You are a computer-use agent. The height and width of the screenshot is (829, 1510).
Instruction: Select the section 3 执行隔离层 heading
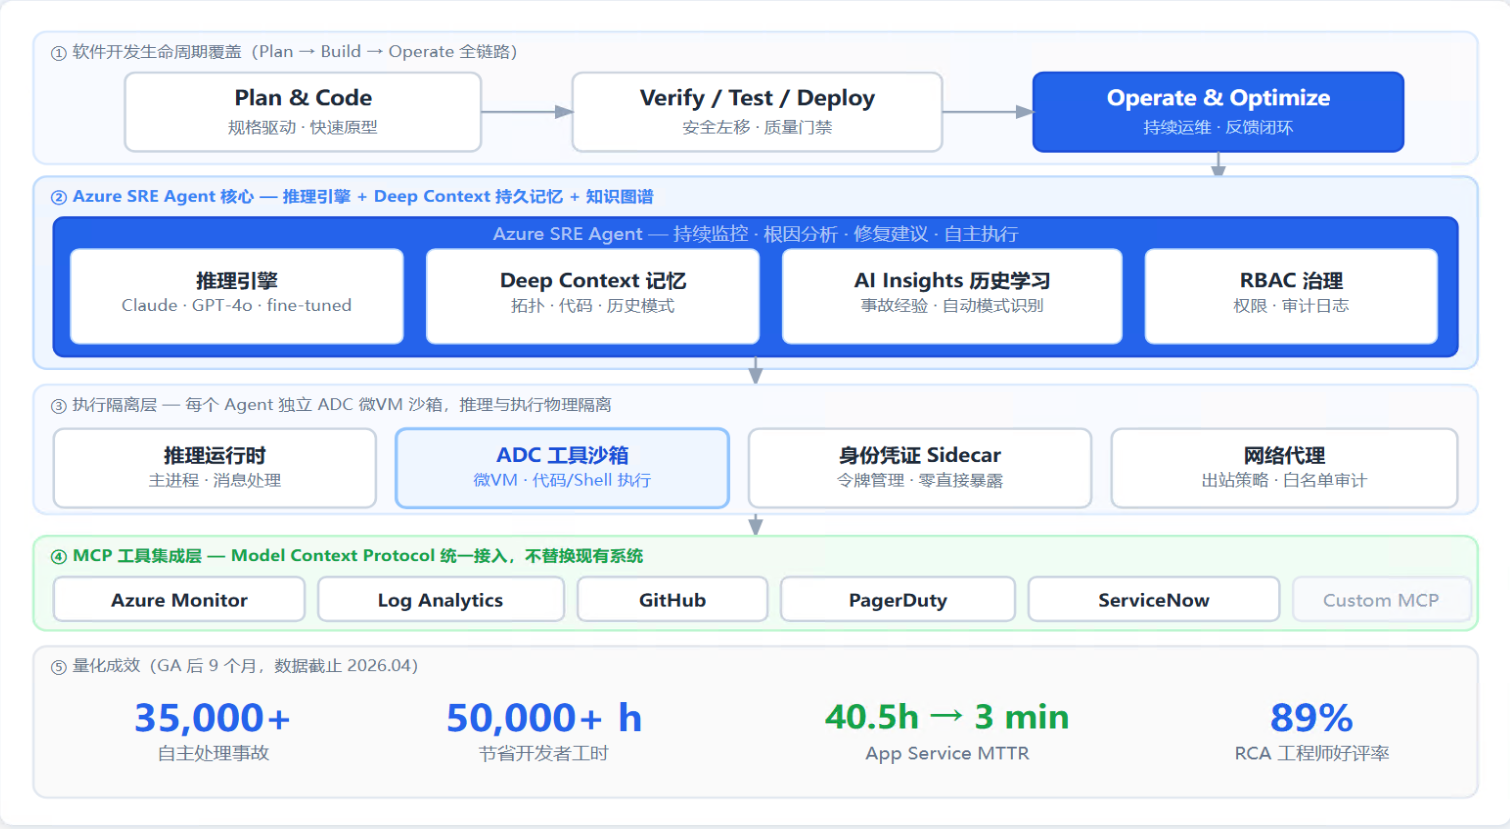click(331, 405)
